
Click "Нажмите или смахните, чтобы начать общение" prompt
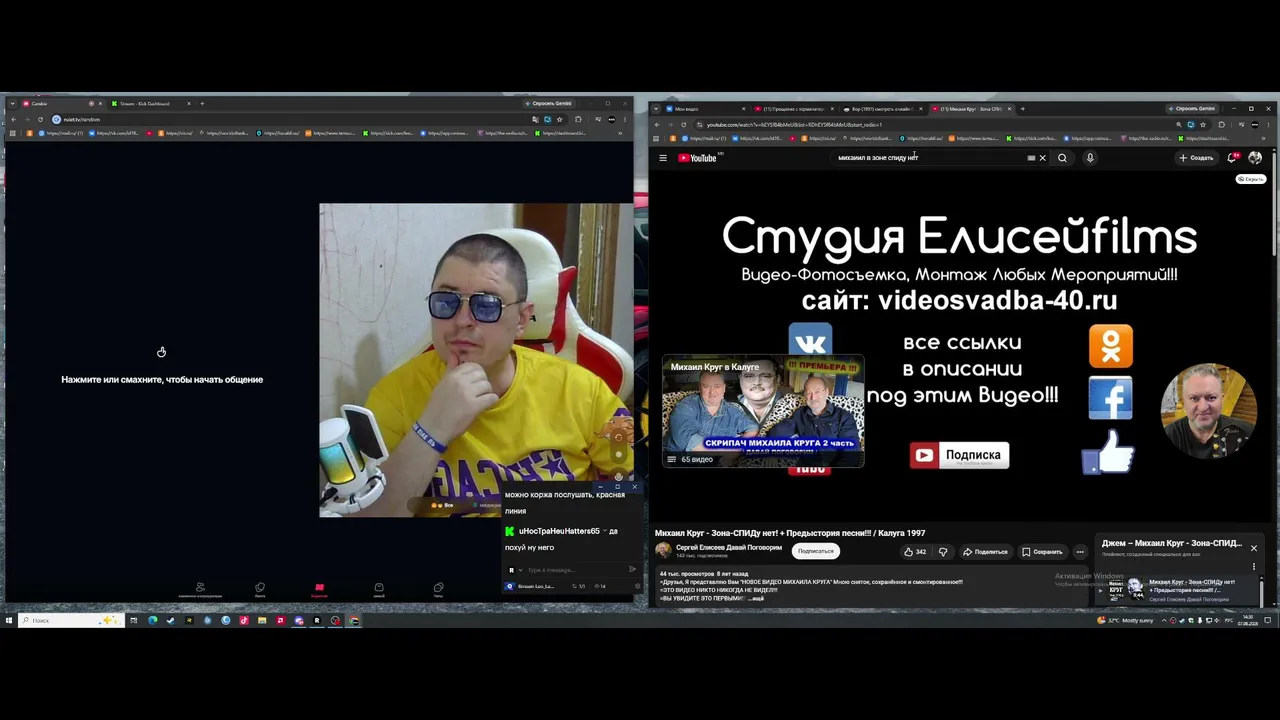click(162, 380)
